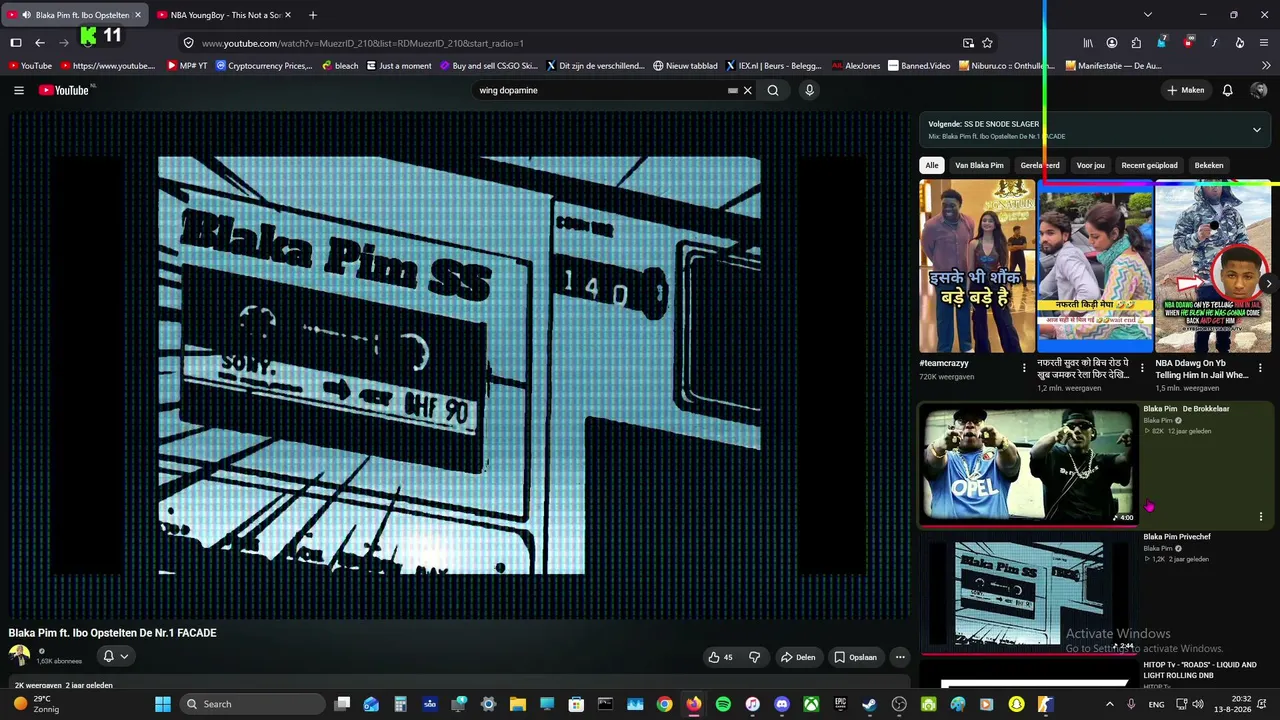
Task: Switch to the Blaka Pim video tab
Action: tap(74, 15)
